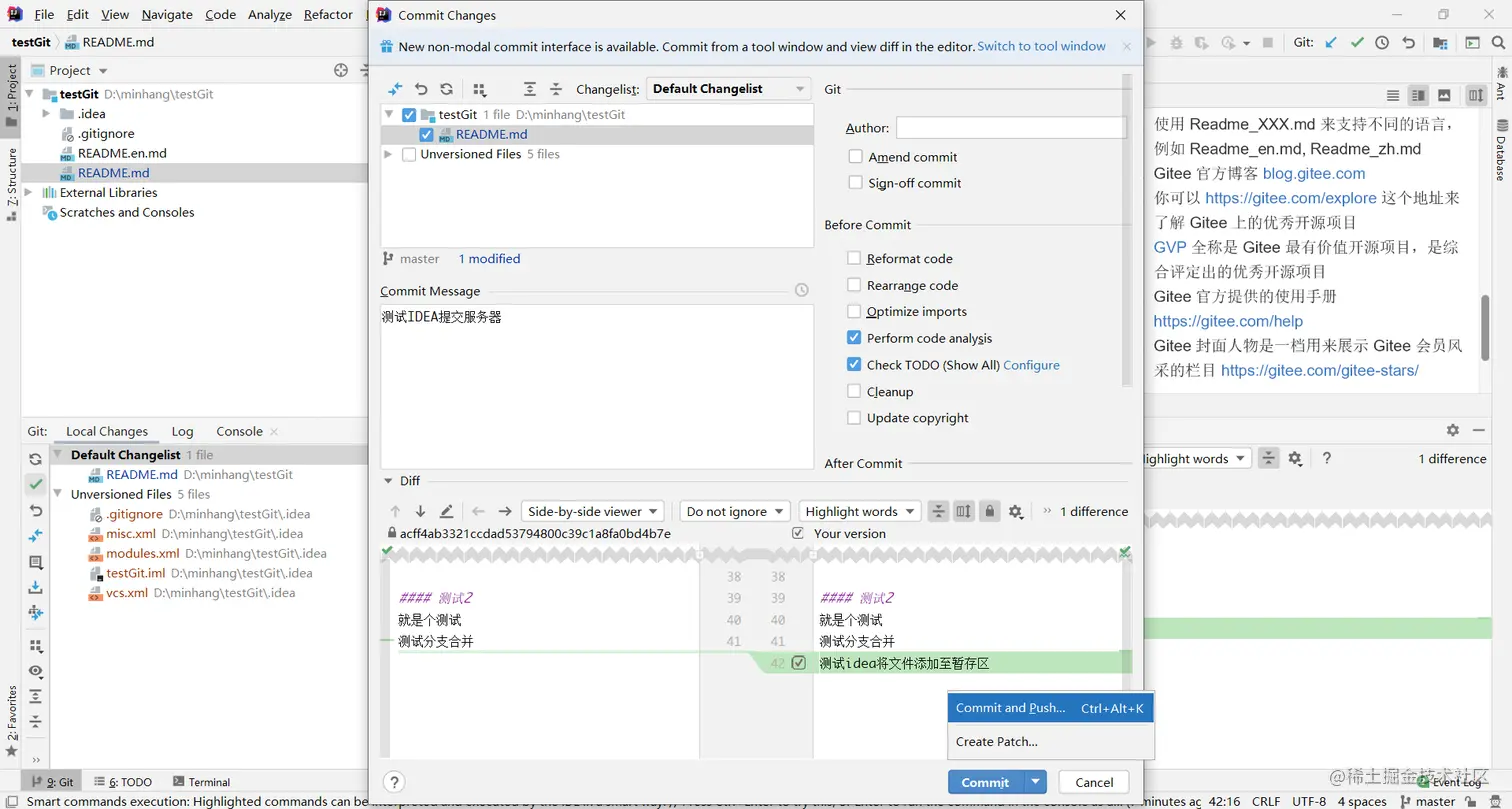
Task: Open Git tool window settings gear
Action: coord(1452,430)
